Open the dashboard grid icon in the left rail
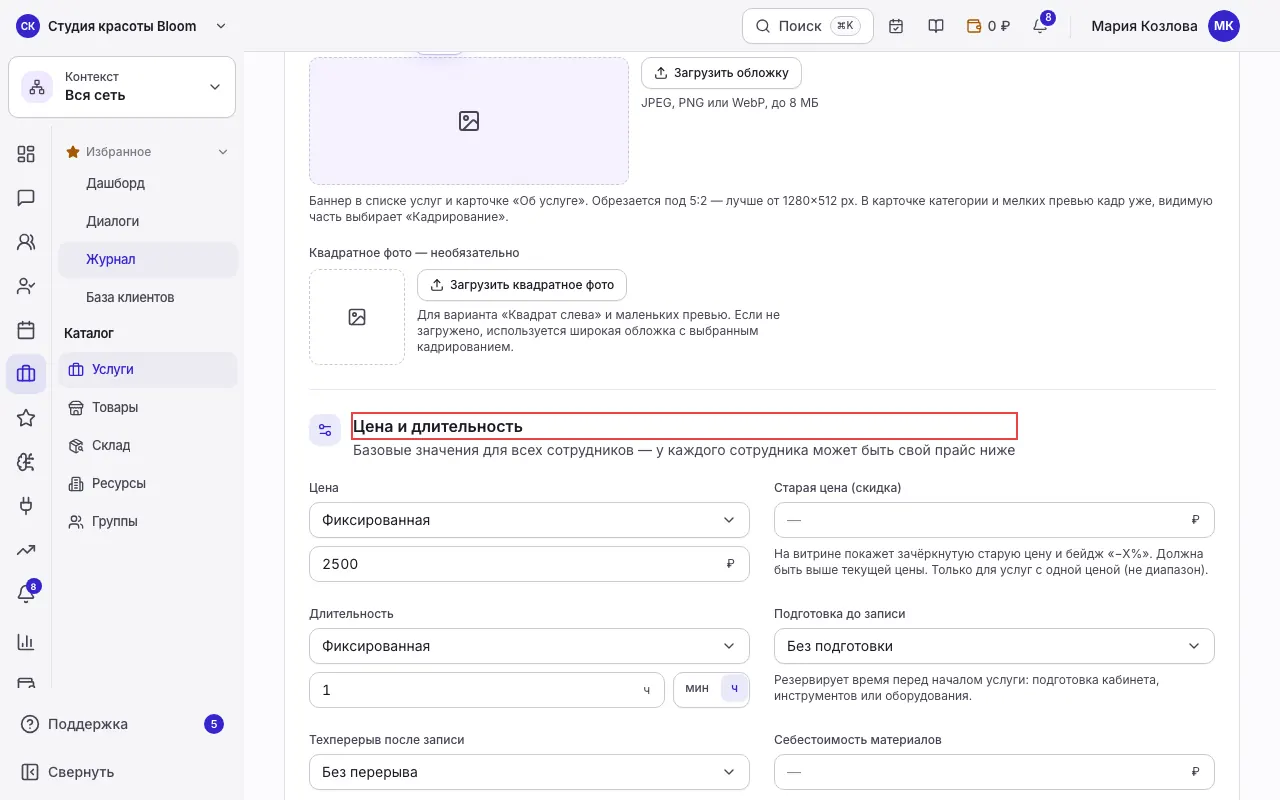Screen dimensions: 1280x800 click(26, 154)
